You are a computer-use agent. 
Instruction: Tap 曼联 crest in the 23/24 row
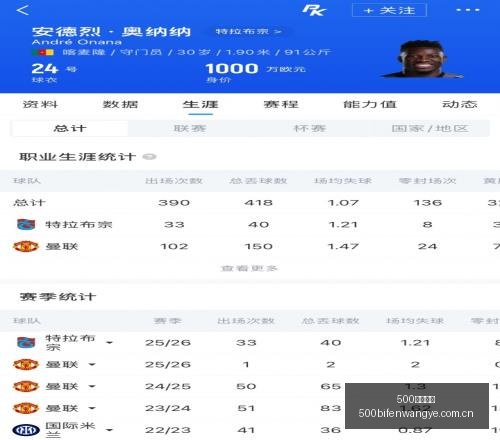(26, 408)
